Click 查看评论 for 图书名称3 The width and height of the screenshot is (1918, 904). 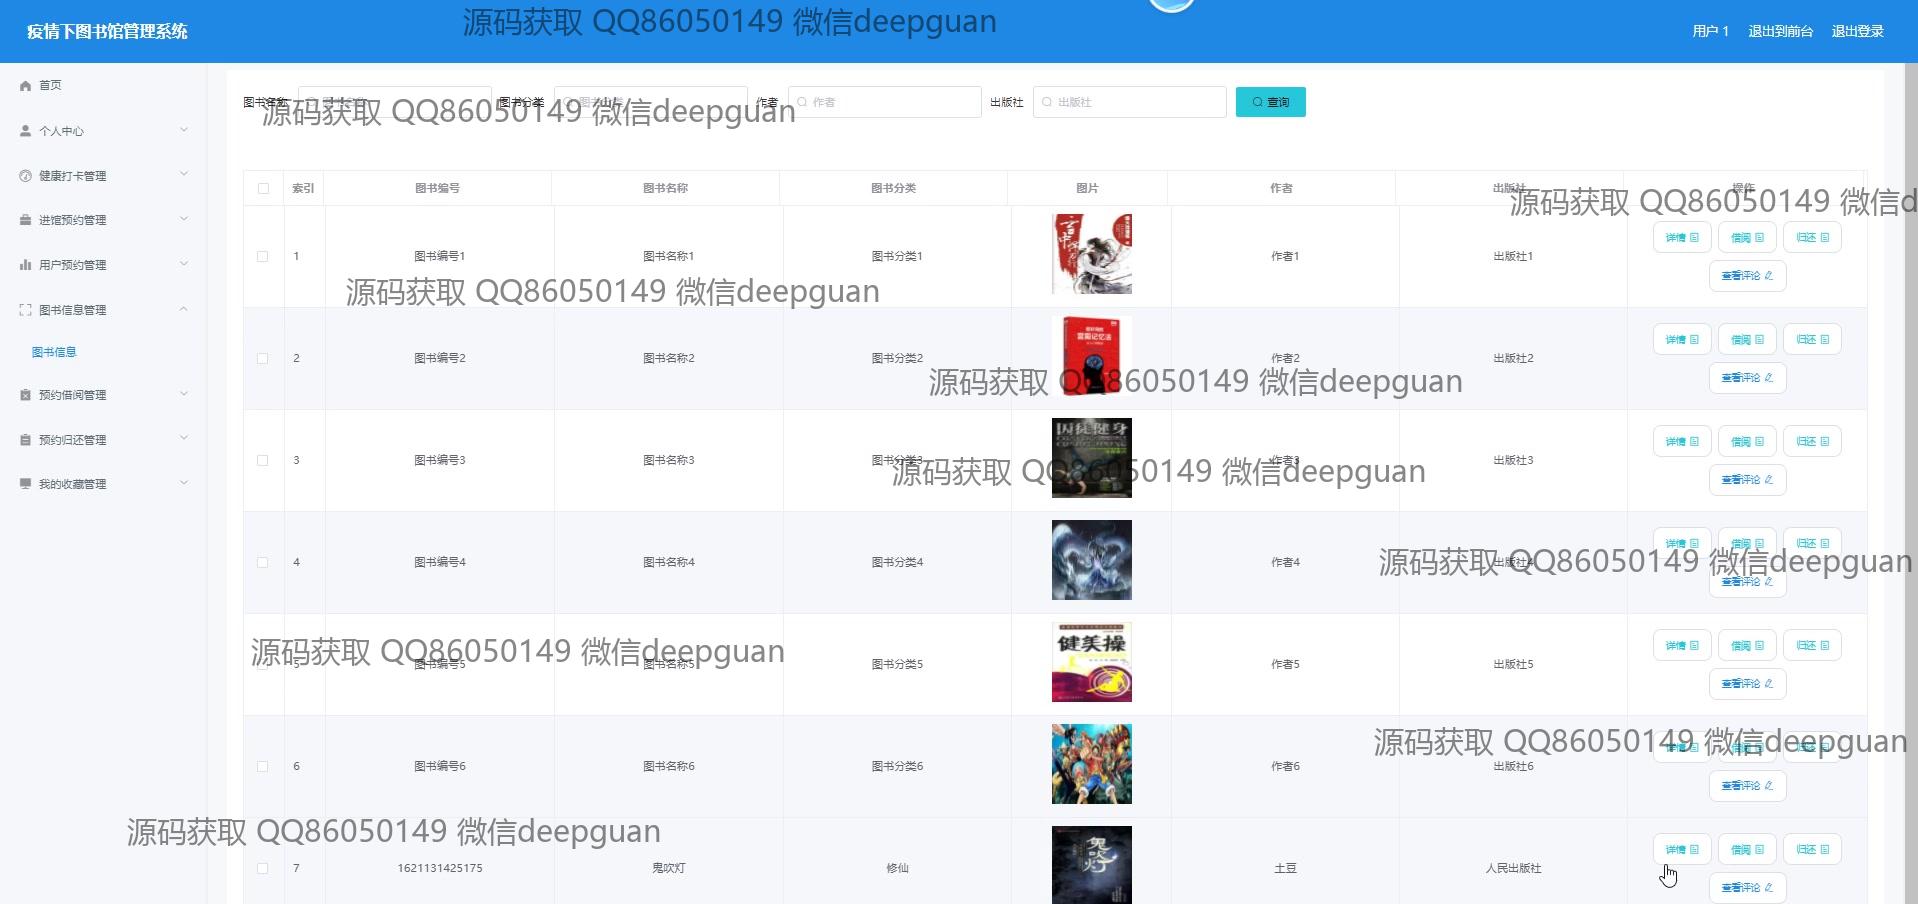[1747, 480]
